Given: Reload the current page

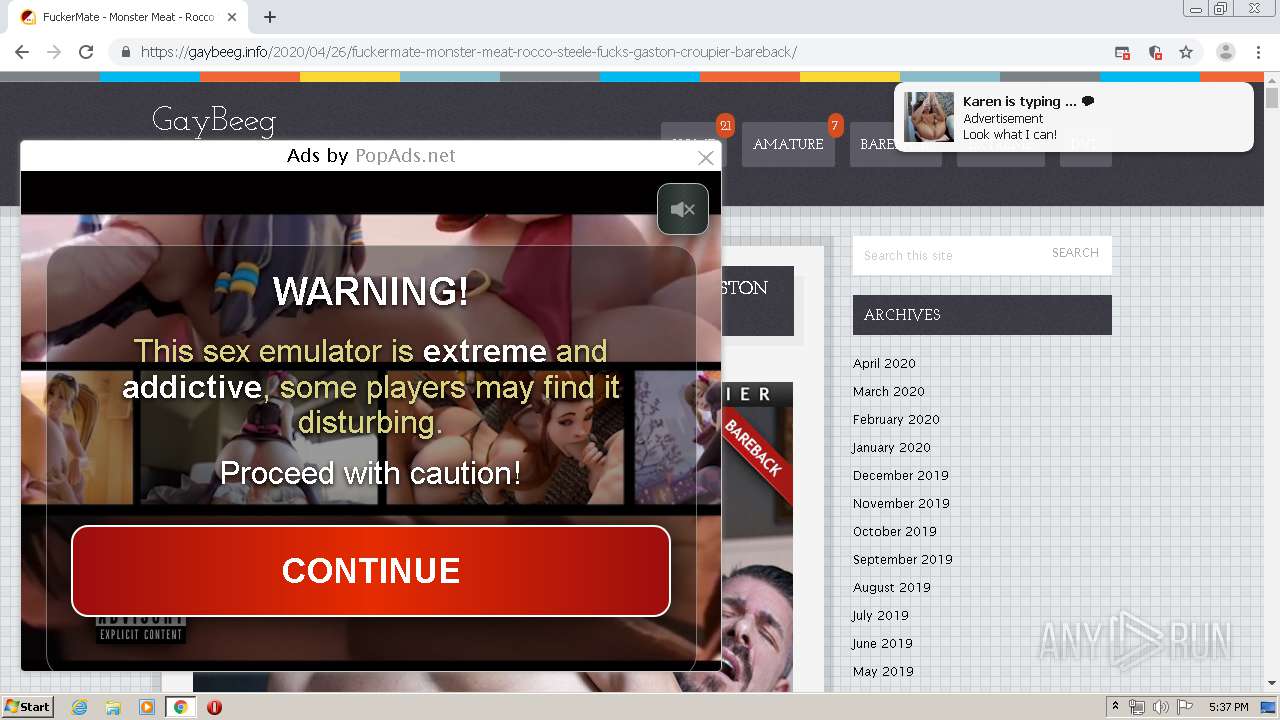Looking at the screenshot, I should pos(86,52).
